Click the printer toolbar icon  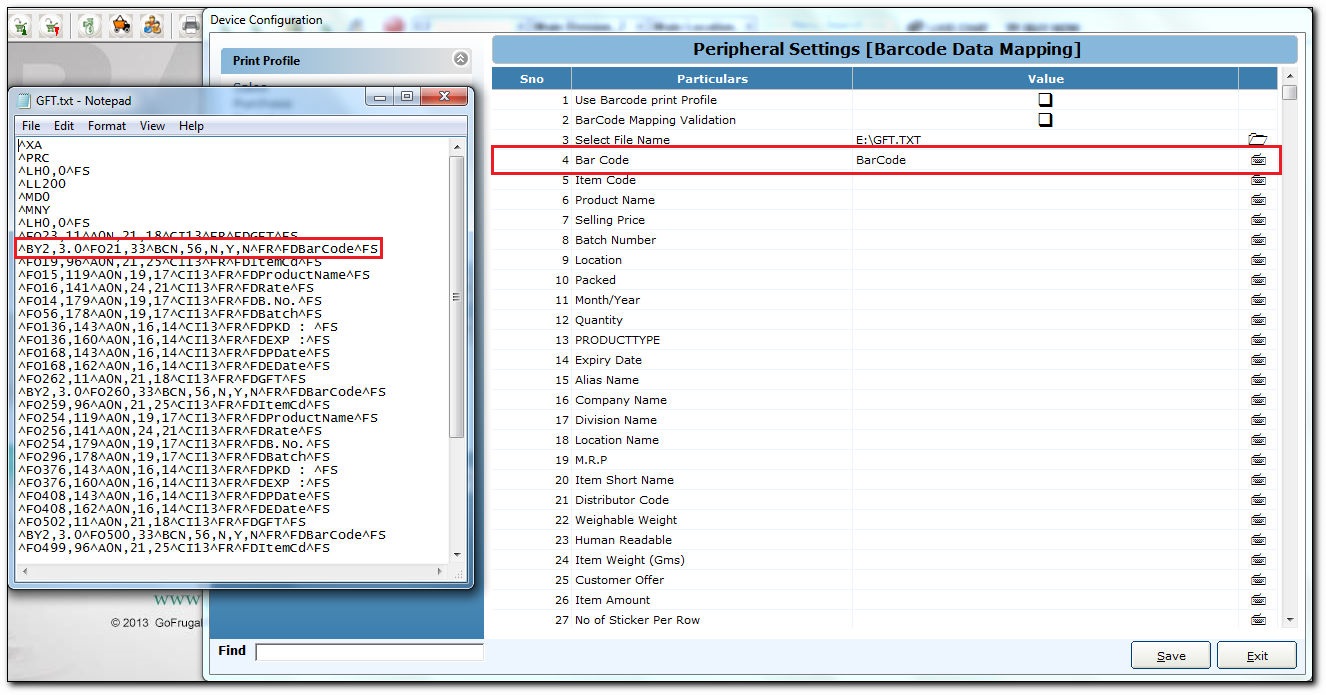point(190,25)
